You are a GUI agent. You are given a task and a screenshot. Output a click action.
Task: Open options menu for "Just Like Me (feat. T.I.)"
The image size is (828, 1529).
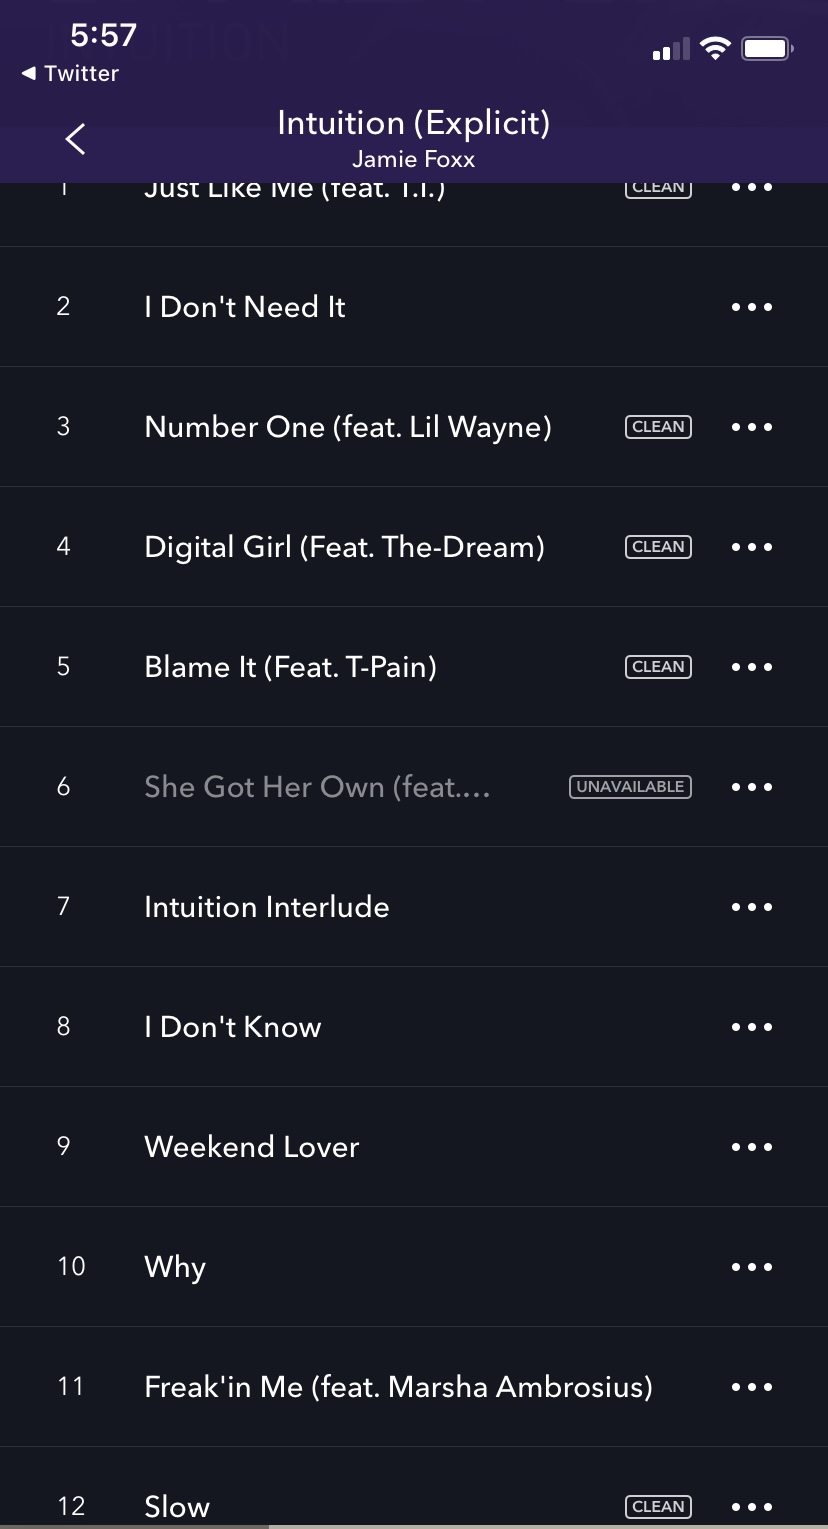(x=751, y=187)
